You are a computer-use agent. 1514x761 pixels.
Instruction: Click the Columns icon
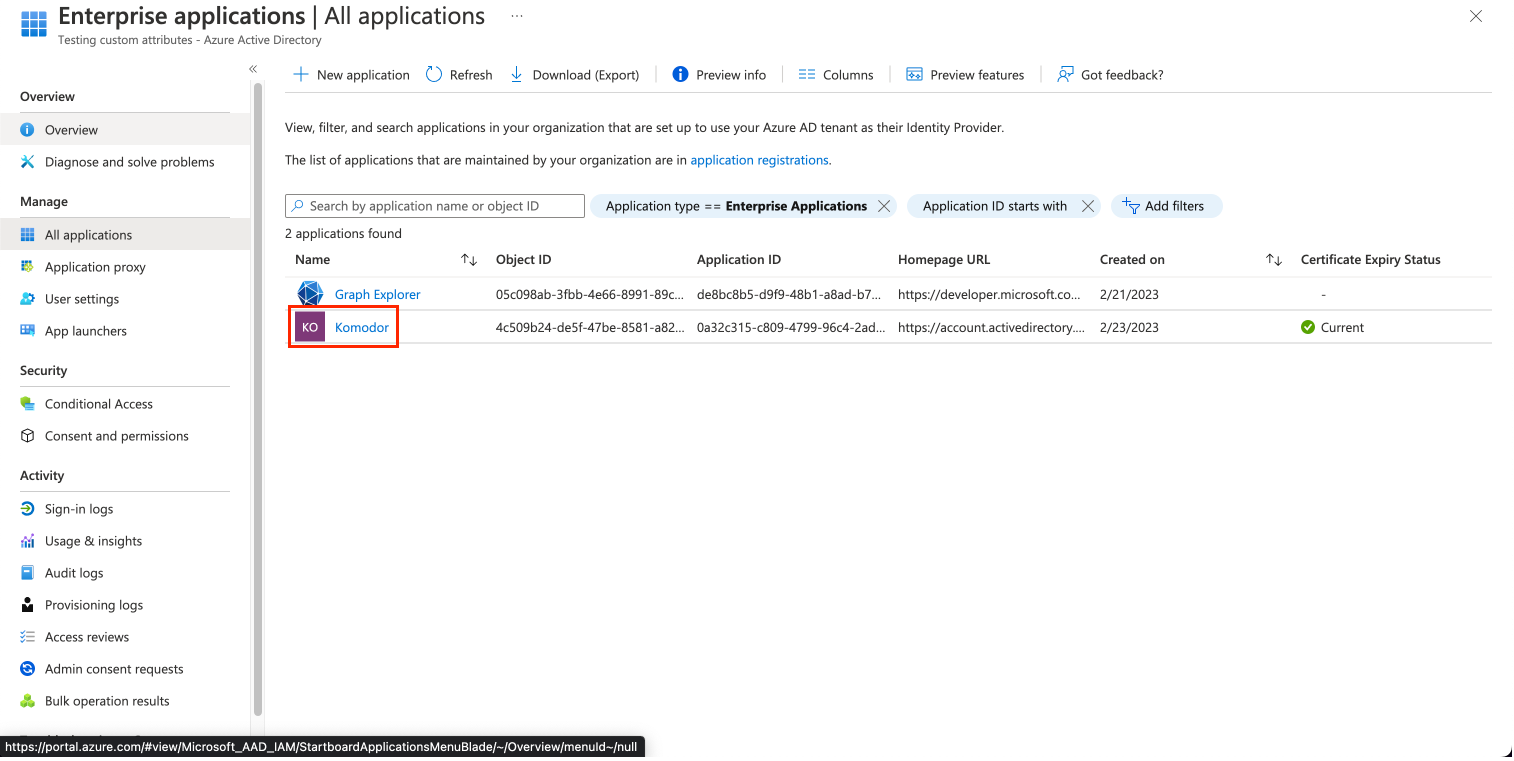click(807, 74)
